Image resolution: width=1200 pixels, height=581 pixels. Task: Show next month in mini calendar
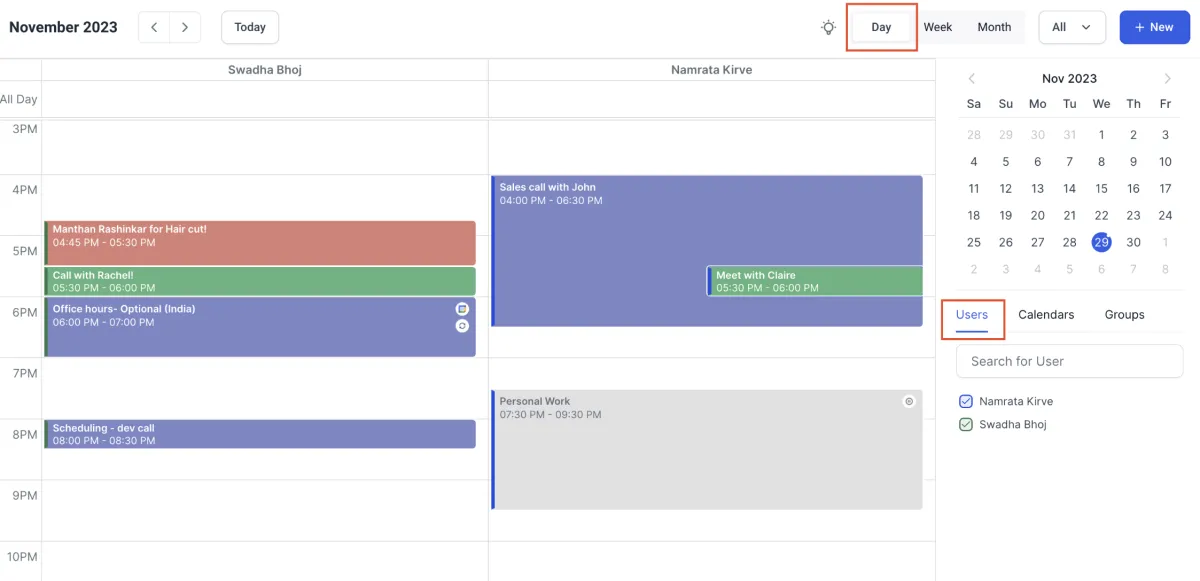[1167, 78]
